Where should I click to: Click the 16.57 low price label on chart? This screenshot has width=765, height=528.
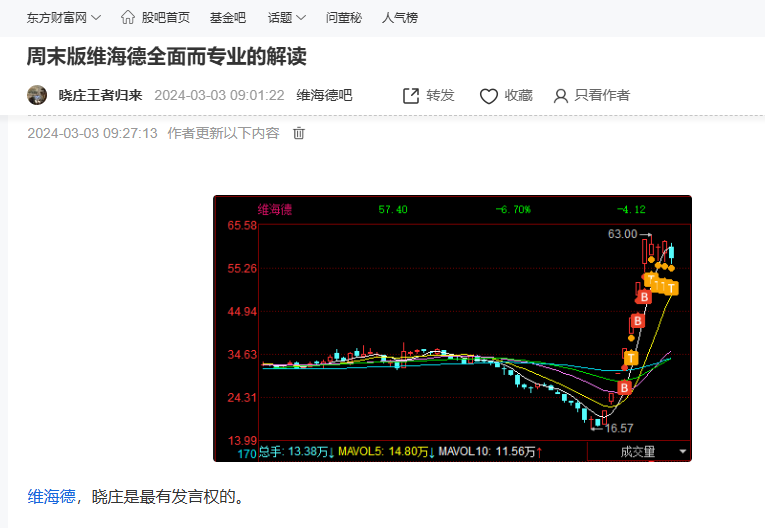[619, 428]
